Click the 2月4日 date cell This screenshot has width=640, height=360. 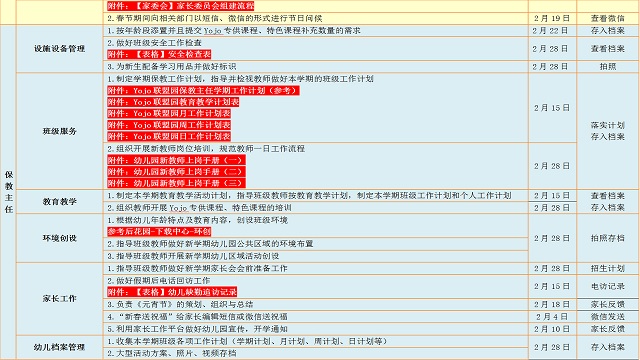pyautogui.click(x=552, y=316)
